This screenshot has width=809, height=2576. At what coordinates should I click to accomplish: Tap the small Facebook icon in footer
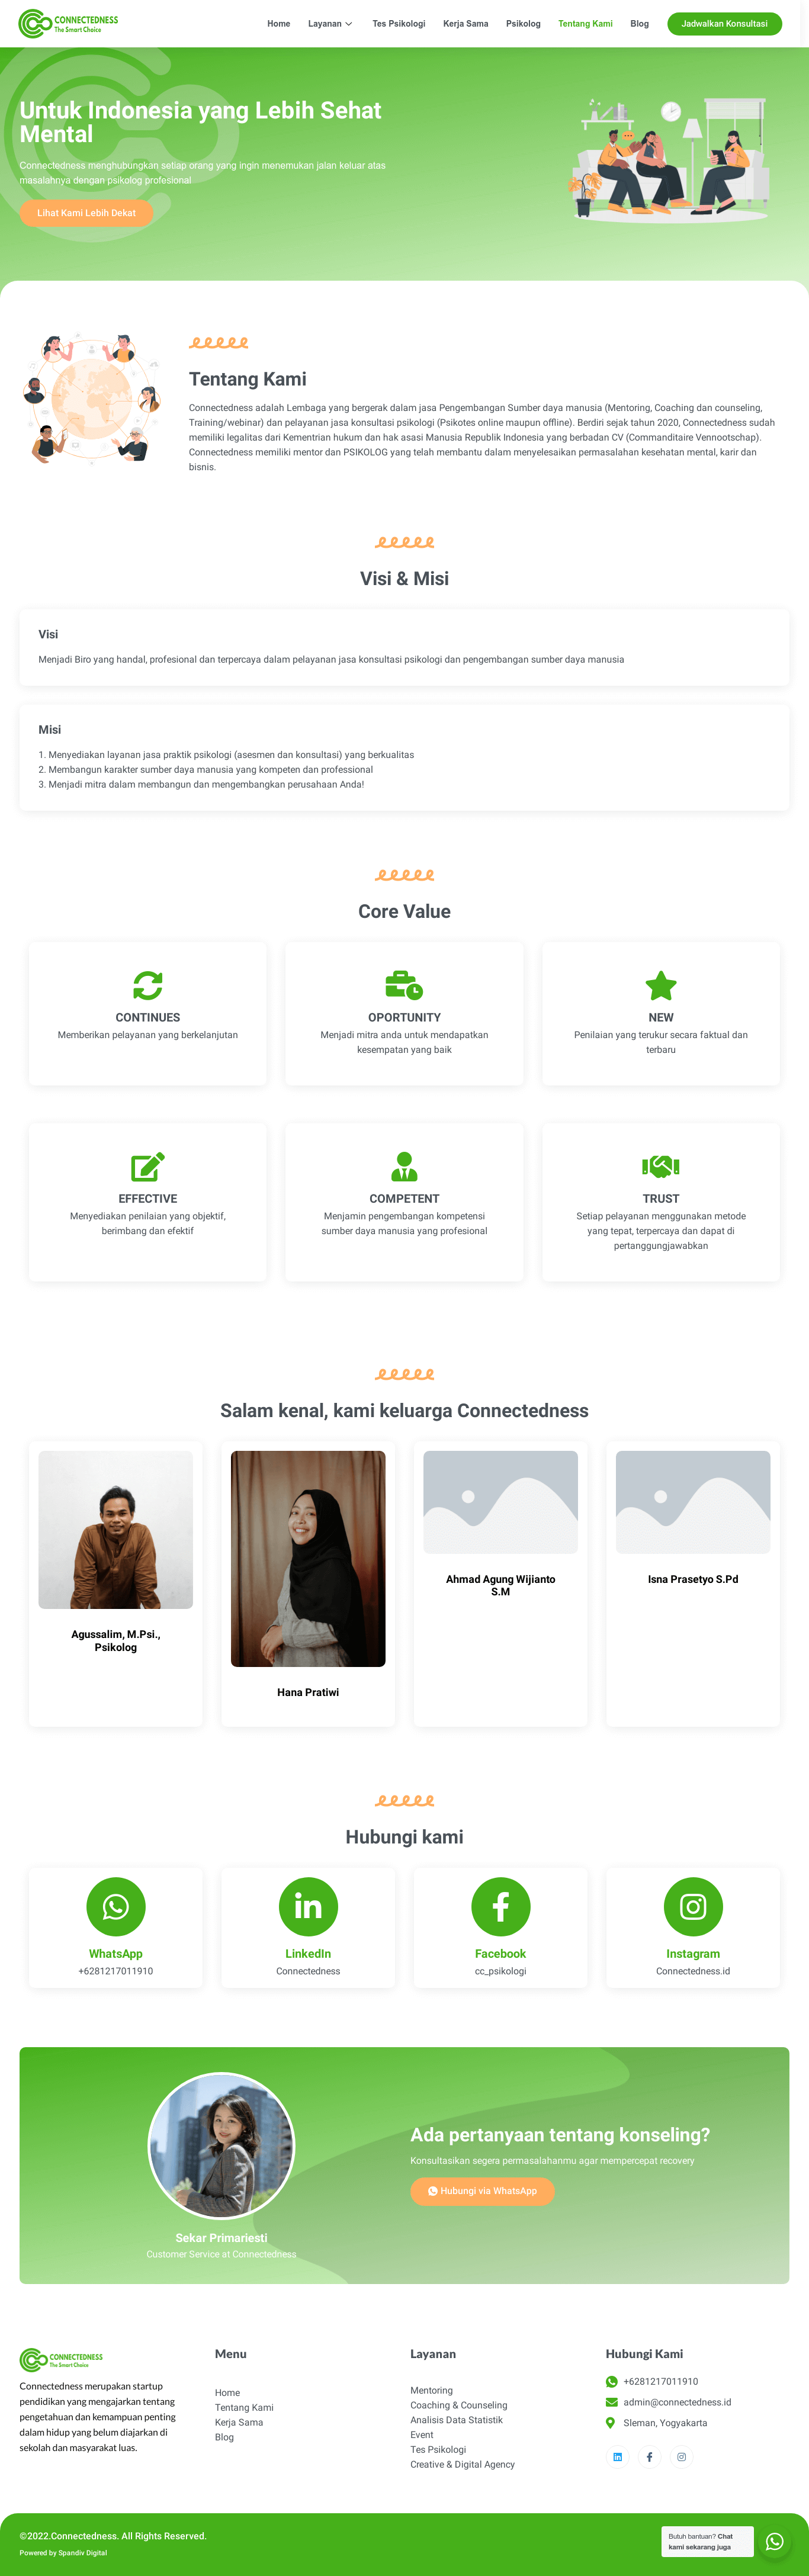click(649, 2457)
